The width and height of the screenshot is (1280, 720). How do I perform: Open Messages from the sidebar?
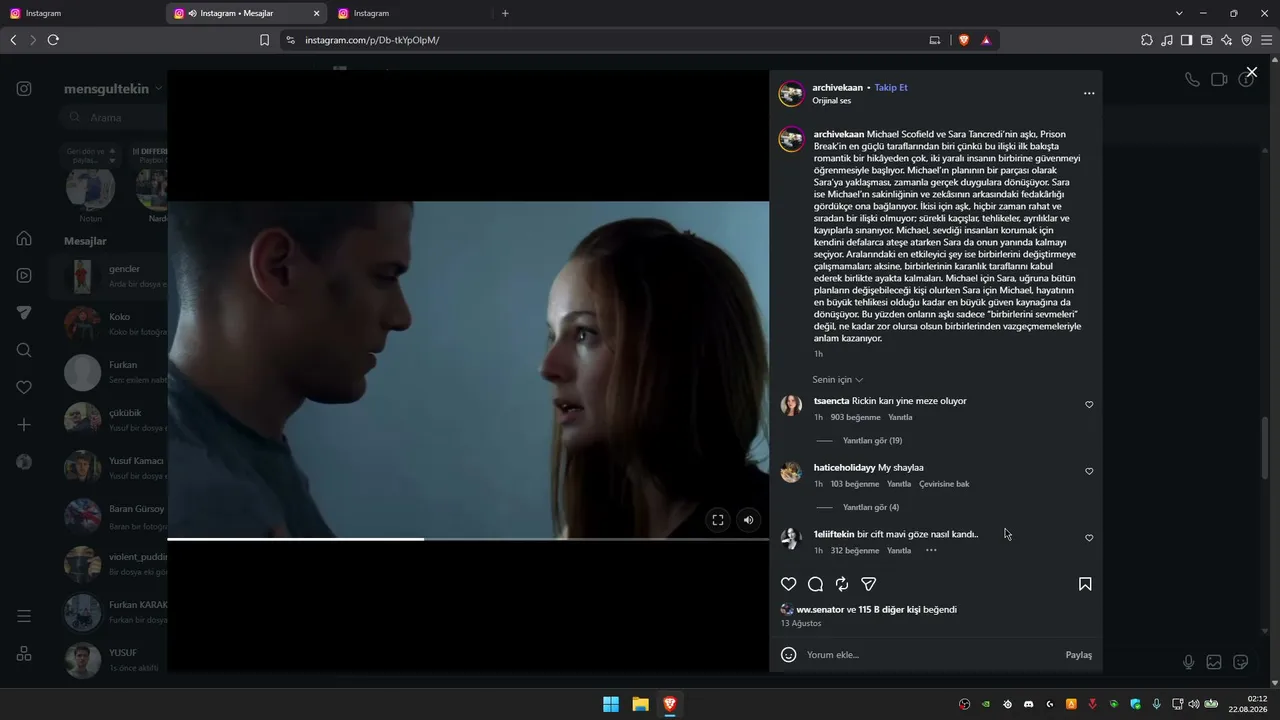coord(24,313)
